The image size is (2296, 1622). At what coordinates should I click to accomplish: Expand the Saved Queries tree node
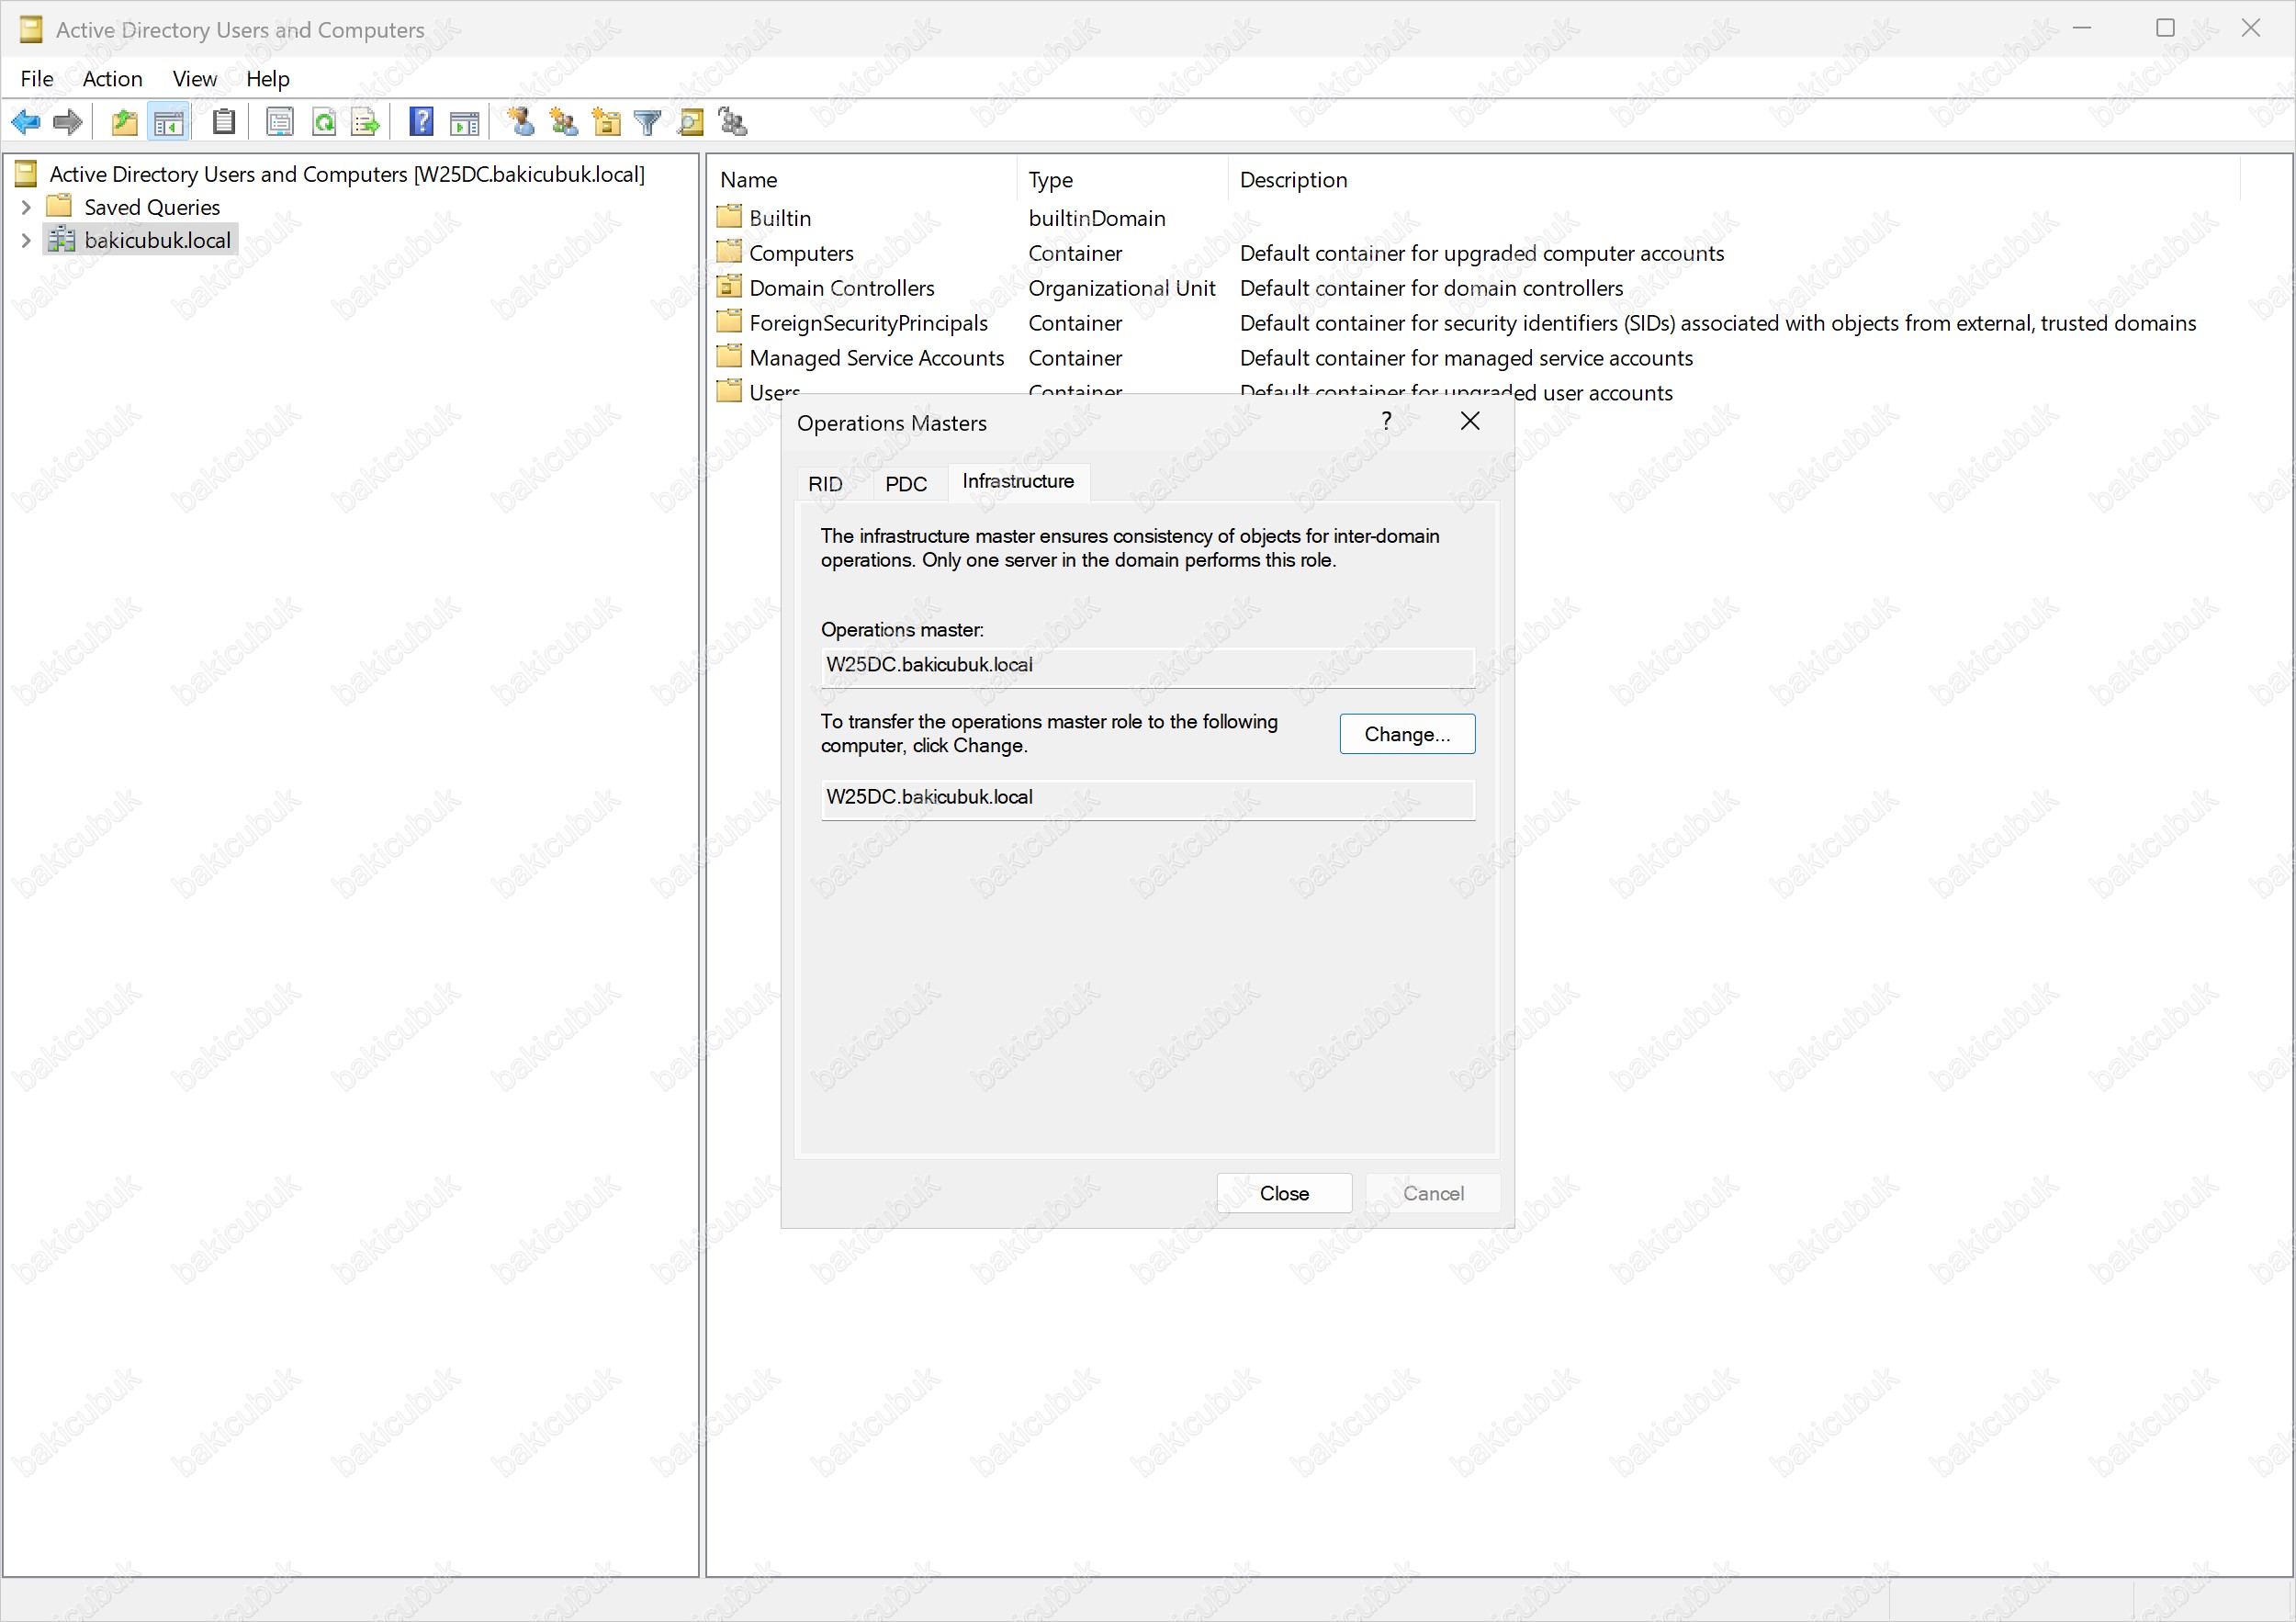[26, 207]
